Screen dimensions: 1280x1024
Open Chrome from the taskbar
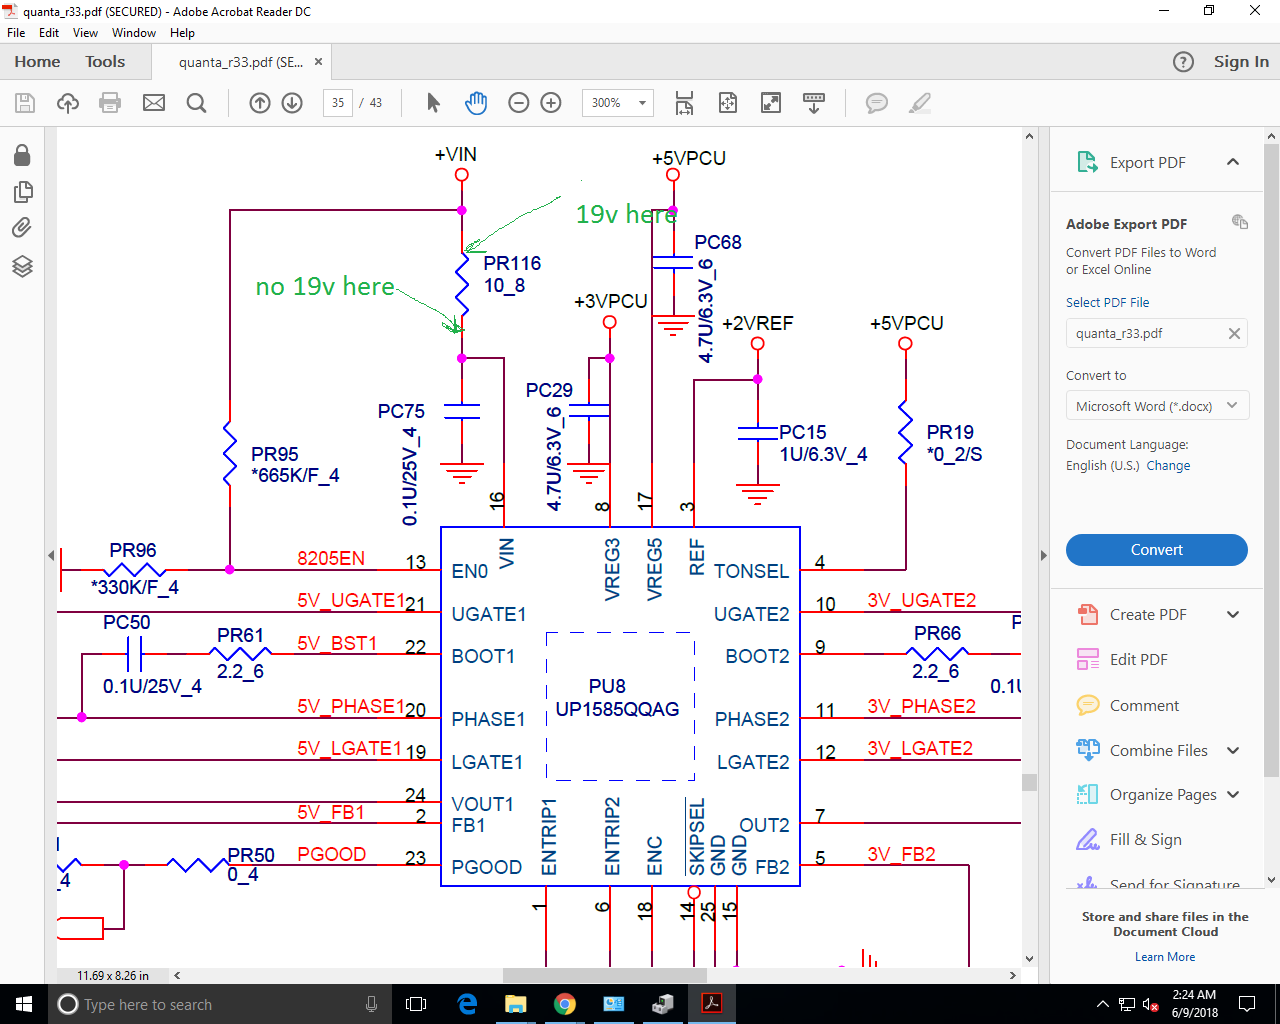tap(565, 1004)
